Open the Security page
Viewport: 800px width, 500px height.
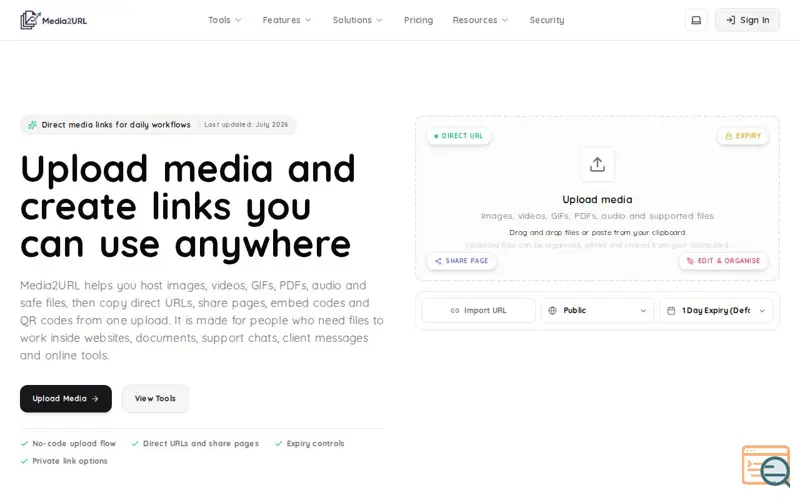[546, 20]
